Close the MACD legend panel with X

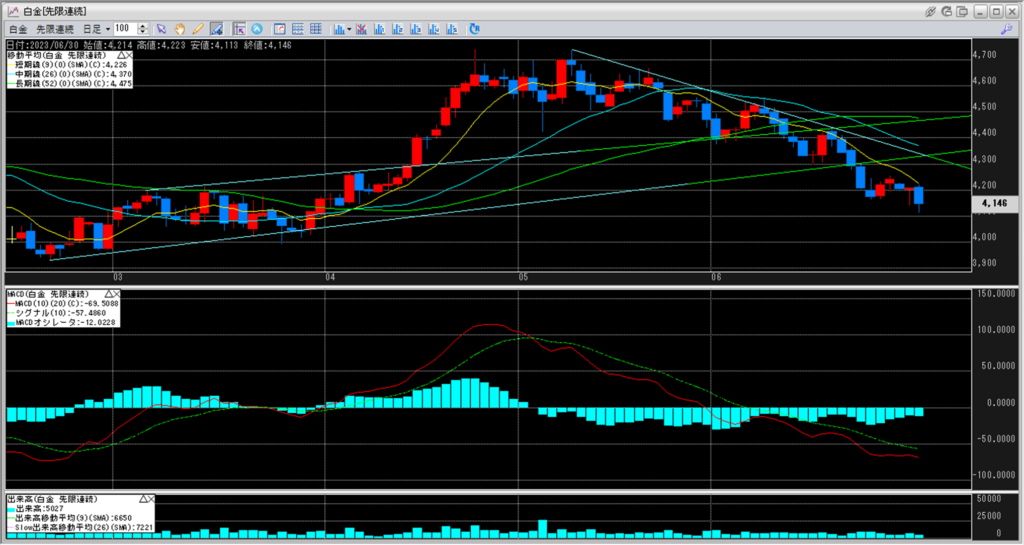pyautogui.click(x=117, y=294)
